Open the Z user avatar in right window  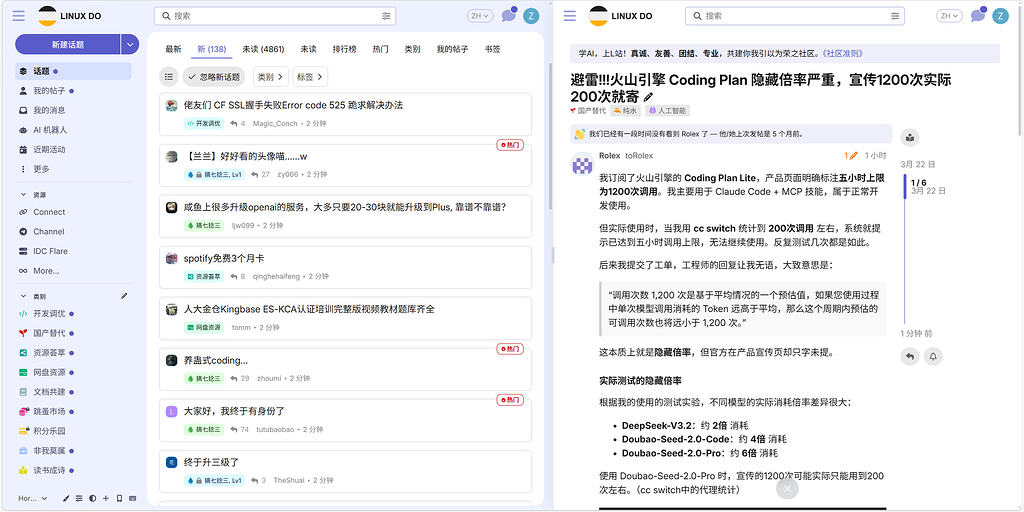[1000, 16]
